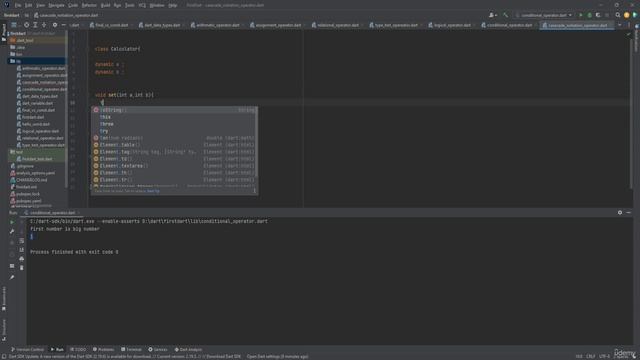Open Run panel settings gear
Screen dimensions: 640x360
click(x=620, y=213)
